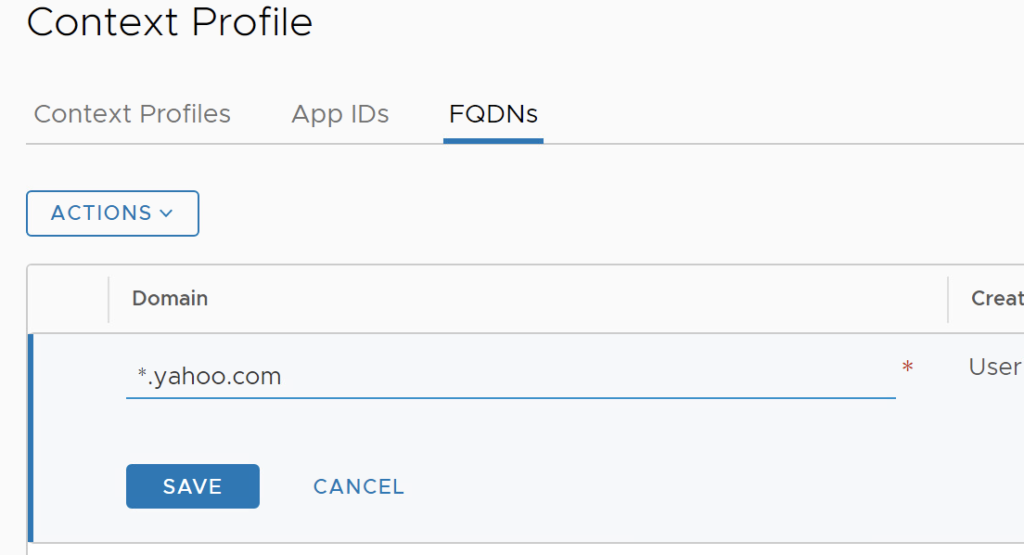Open the ACTIONS dropdown menu

point(112,214)
